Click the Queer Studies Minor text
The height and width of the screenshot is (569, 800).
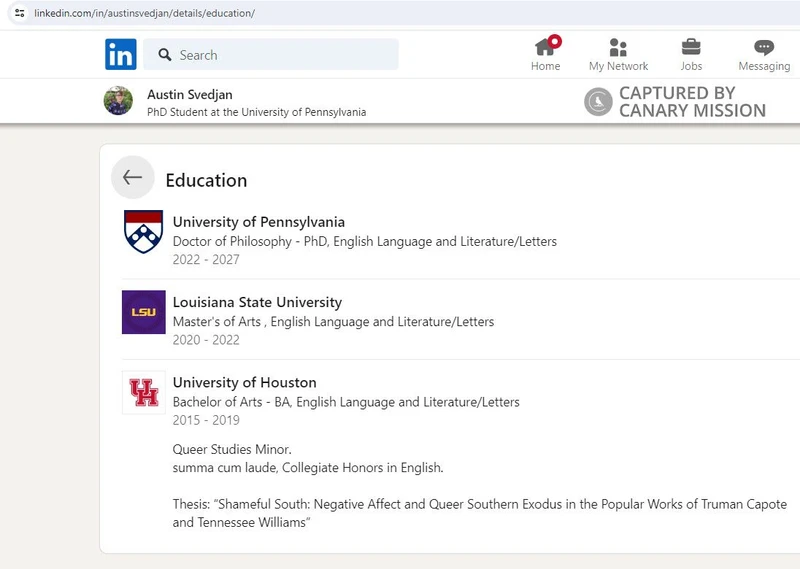tap(232, 449)
